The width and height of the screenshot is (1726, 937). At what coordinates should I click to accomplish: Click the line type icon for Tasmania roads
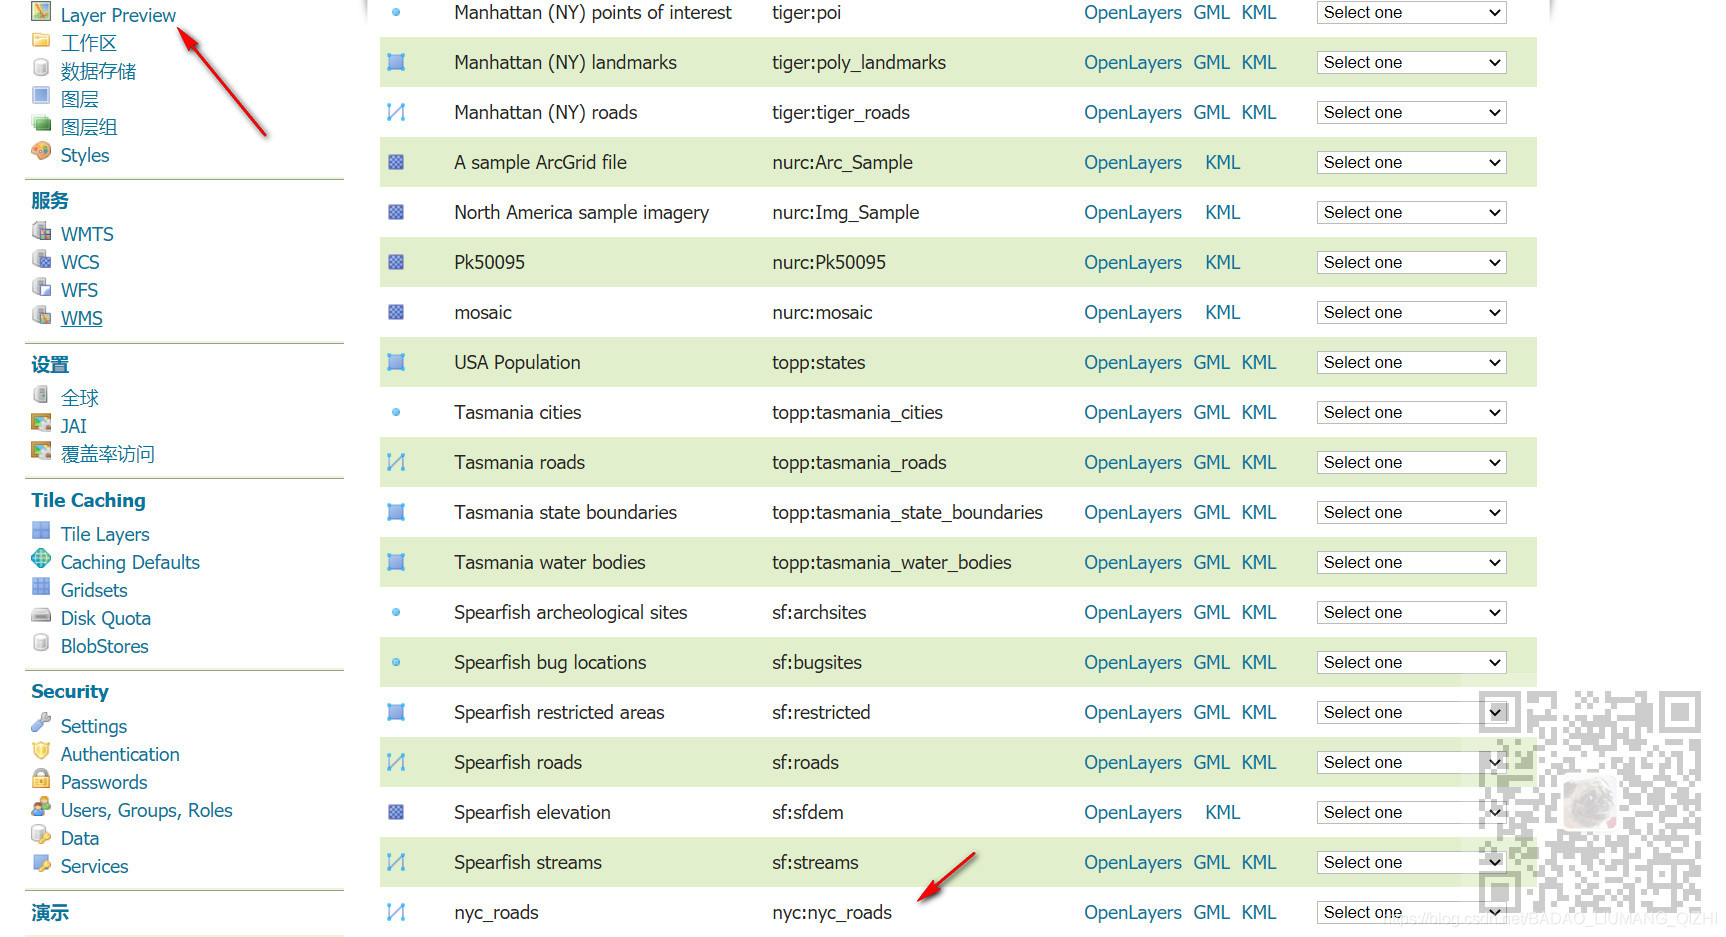(396, 462)
